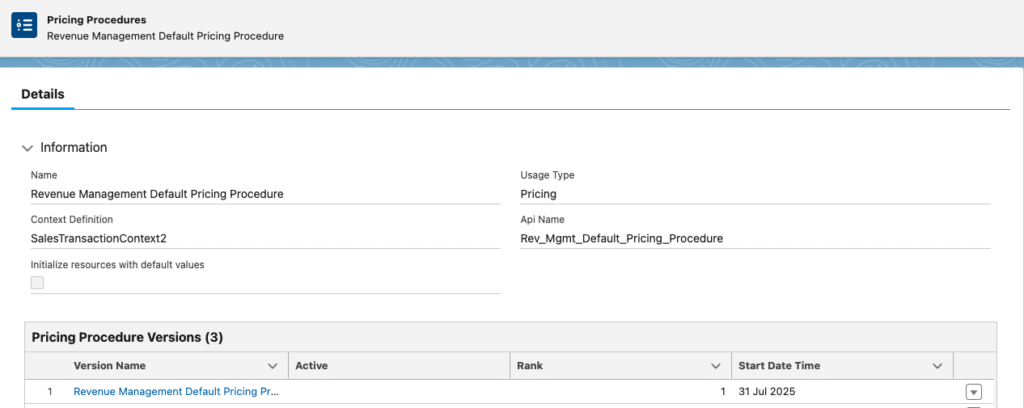Click the 31 Jul 2025 start date cell
This screenshot has width=1024, height=408.
(766, 392)
